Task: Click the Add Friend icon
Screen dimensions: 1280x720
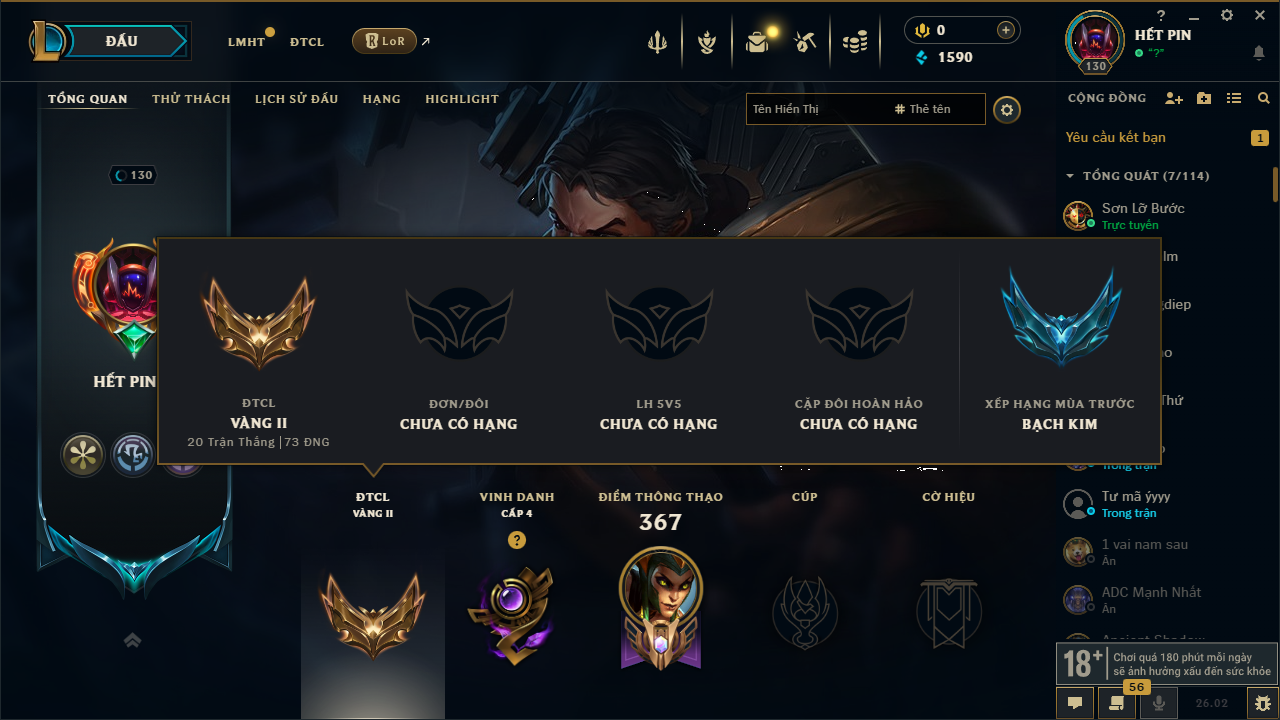Action: 1174,98
